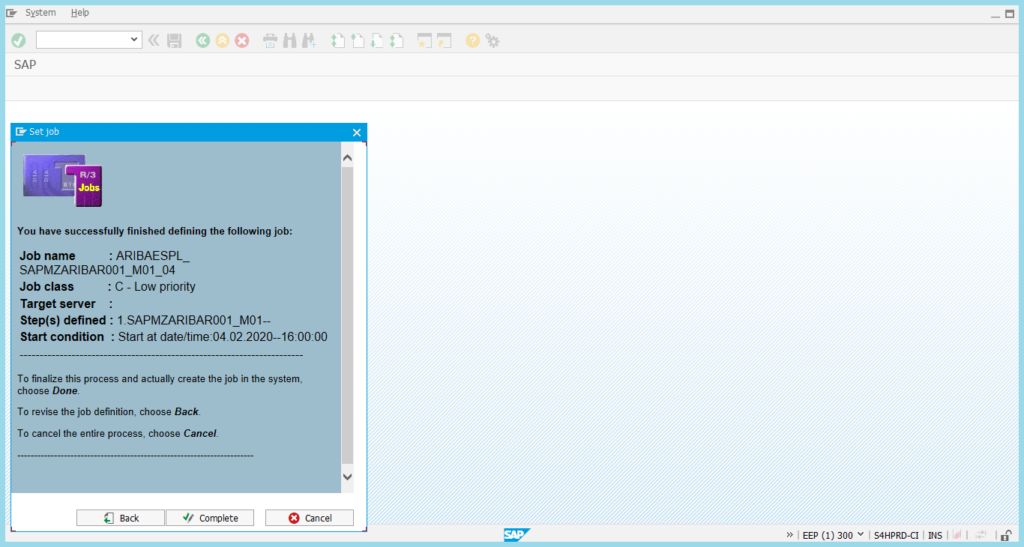Screen dimensions: 1024x547
Task: Click the R/3 Jobs image in dialog
Action: (x=63, y=180)
